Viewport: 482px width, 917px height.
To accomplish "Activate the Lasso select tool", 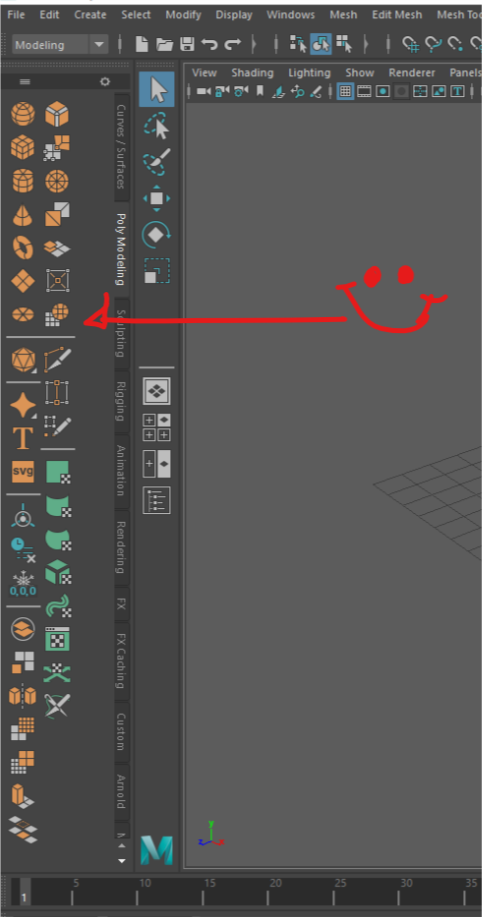I will (156, 126).
